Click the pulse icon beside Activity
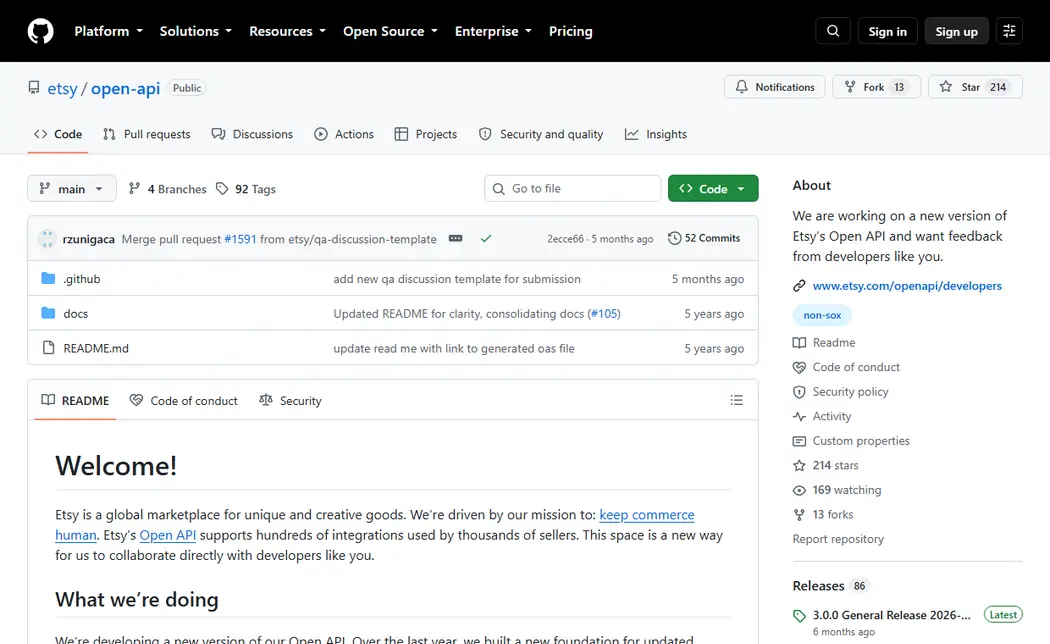Image resolution: width=1050 pixels, height=644 pixels. [x=799, y=416]
